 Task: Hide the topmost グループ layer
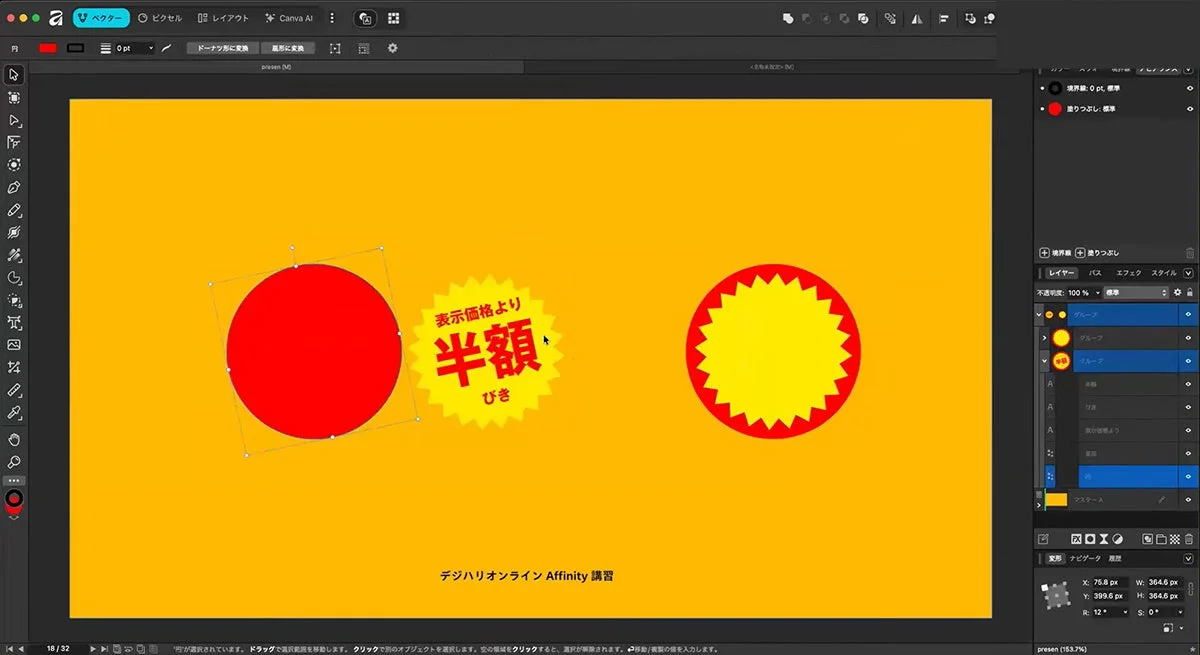click(1188, 314)
